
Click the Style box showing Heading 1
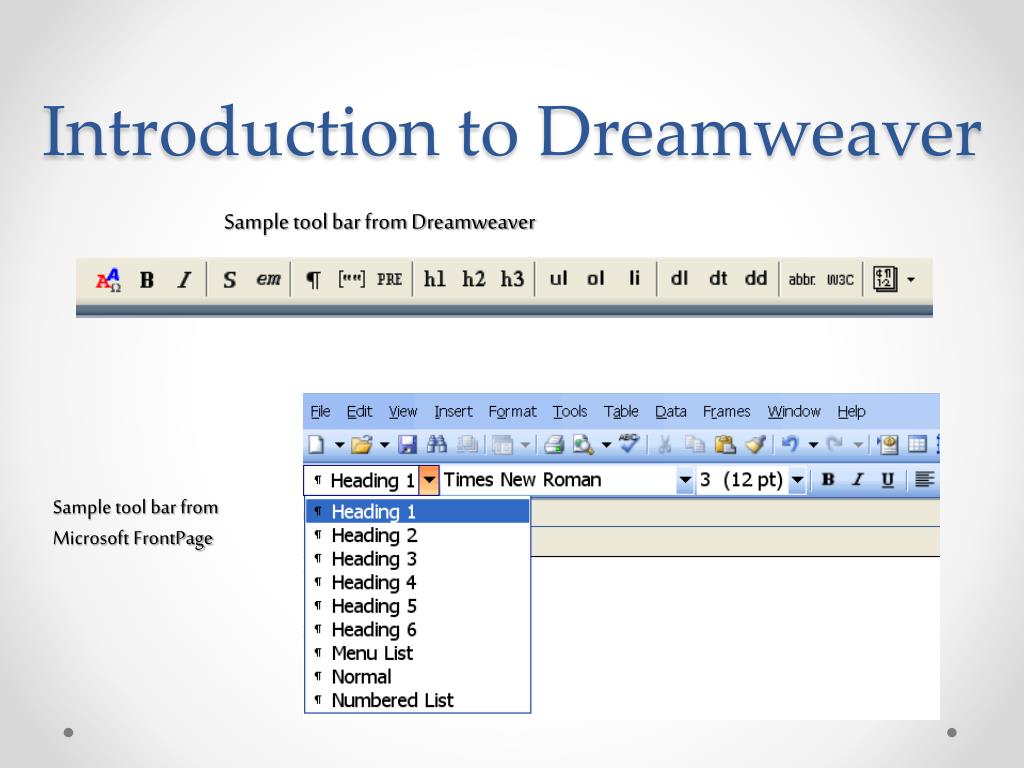point(362,481)
